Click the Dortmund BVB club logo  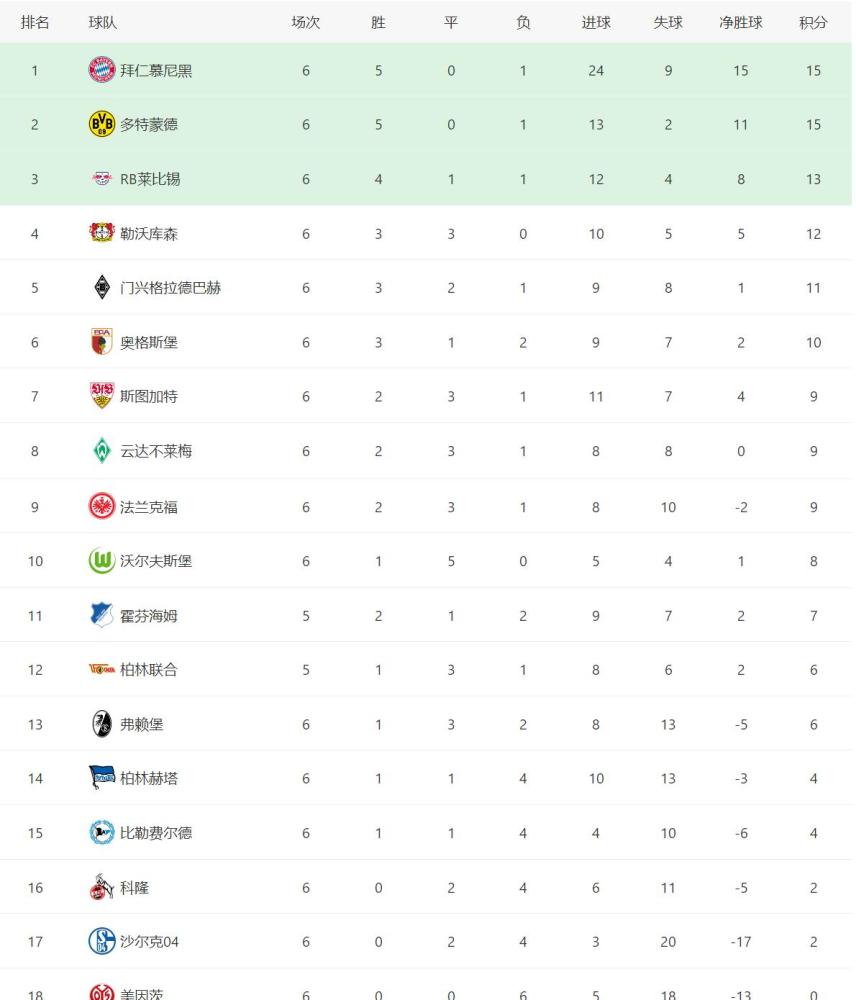click(101, 124)
